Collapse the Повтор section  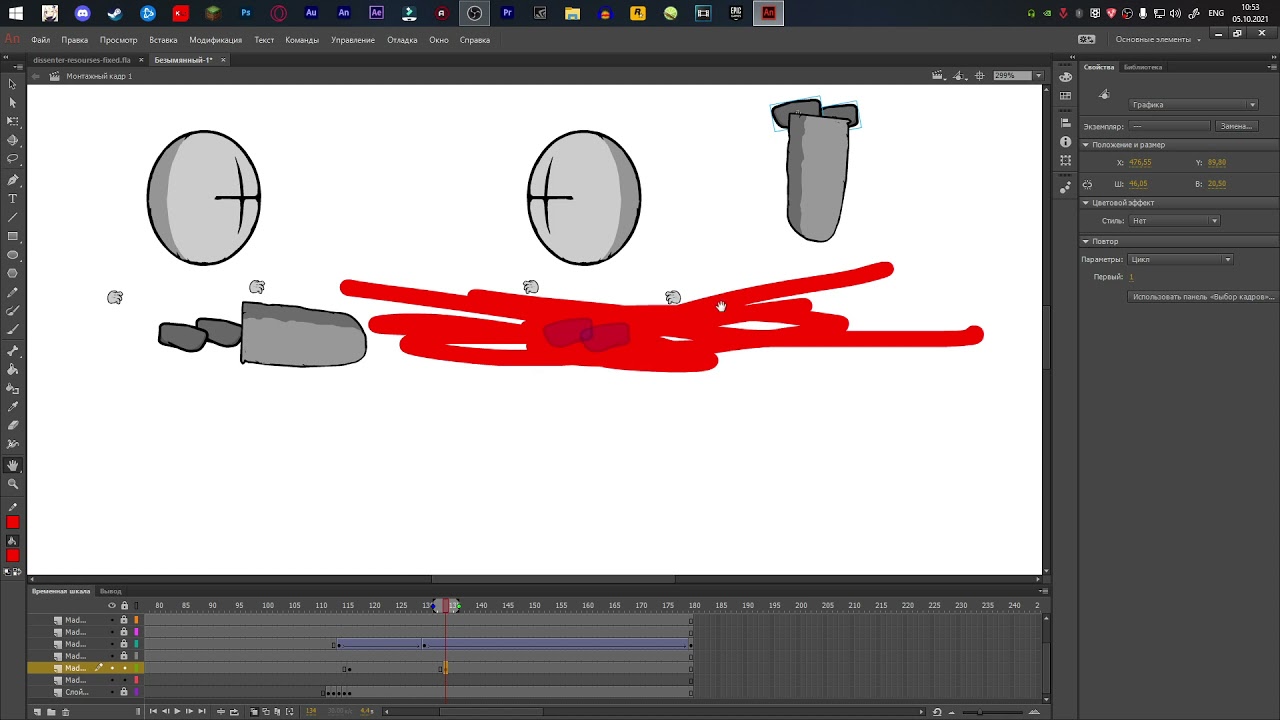tap(1086, 242)
